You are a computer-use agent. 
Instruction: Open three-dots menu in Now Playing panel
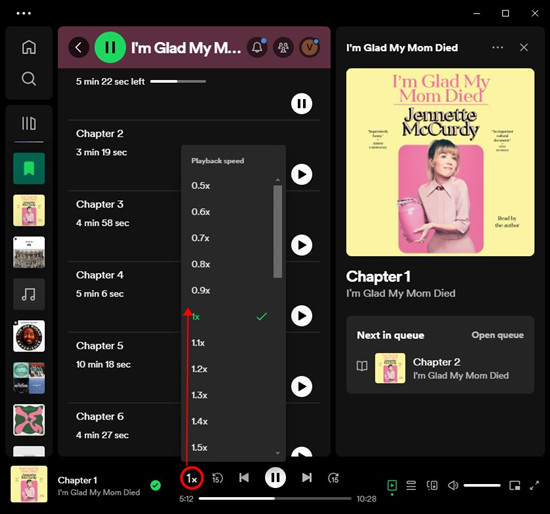coord(497,47)
